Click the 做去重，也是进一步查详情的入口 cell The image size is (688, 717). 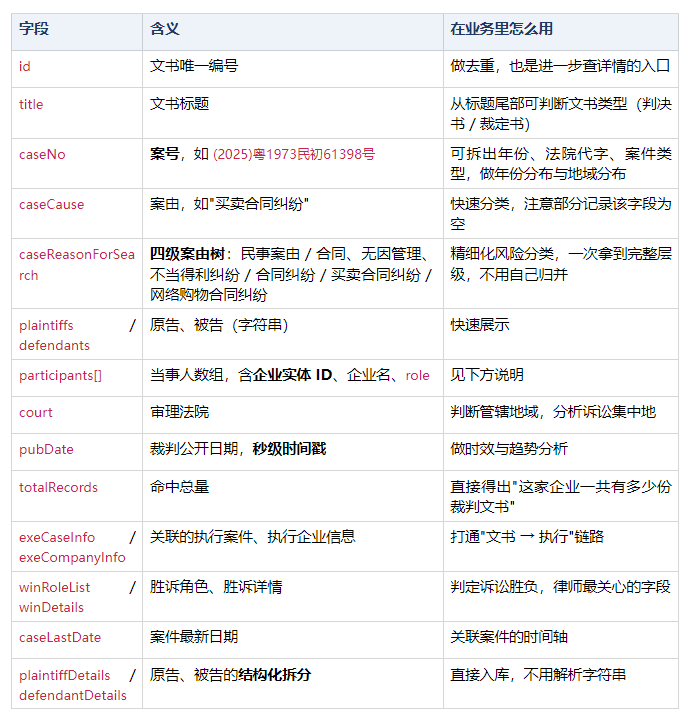(x=560, y=67)
